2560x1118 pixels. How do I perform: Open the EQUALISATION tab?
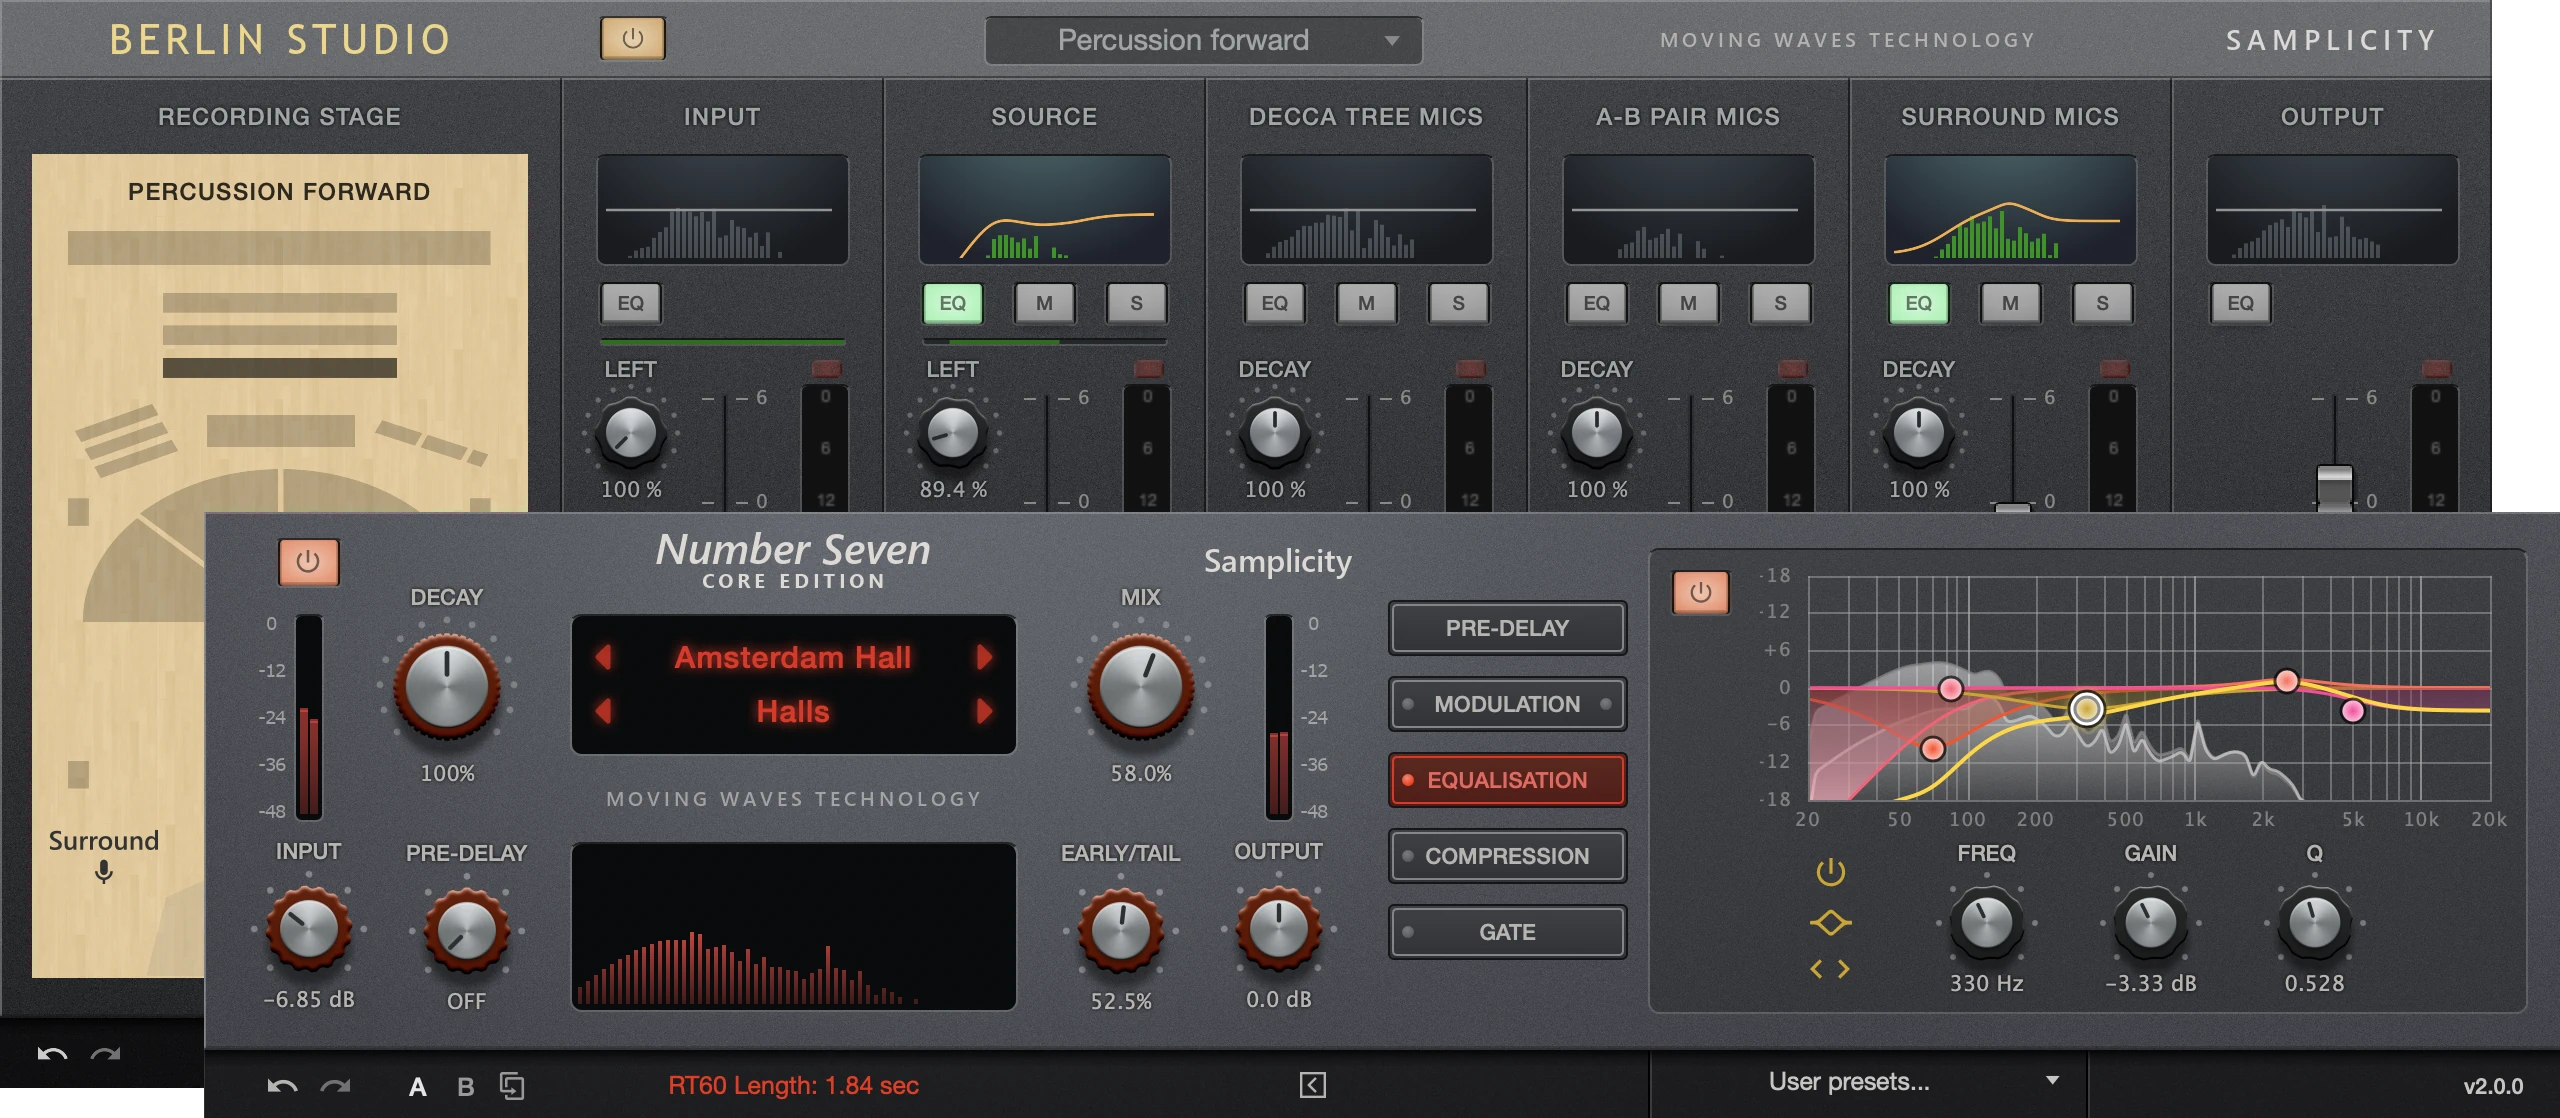(x=1507, y=780)
